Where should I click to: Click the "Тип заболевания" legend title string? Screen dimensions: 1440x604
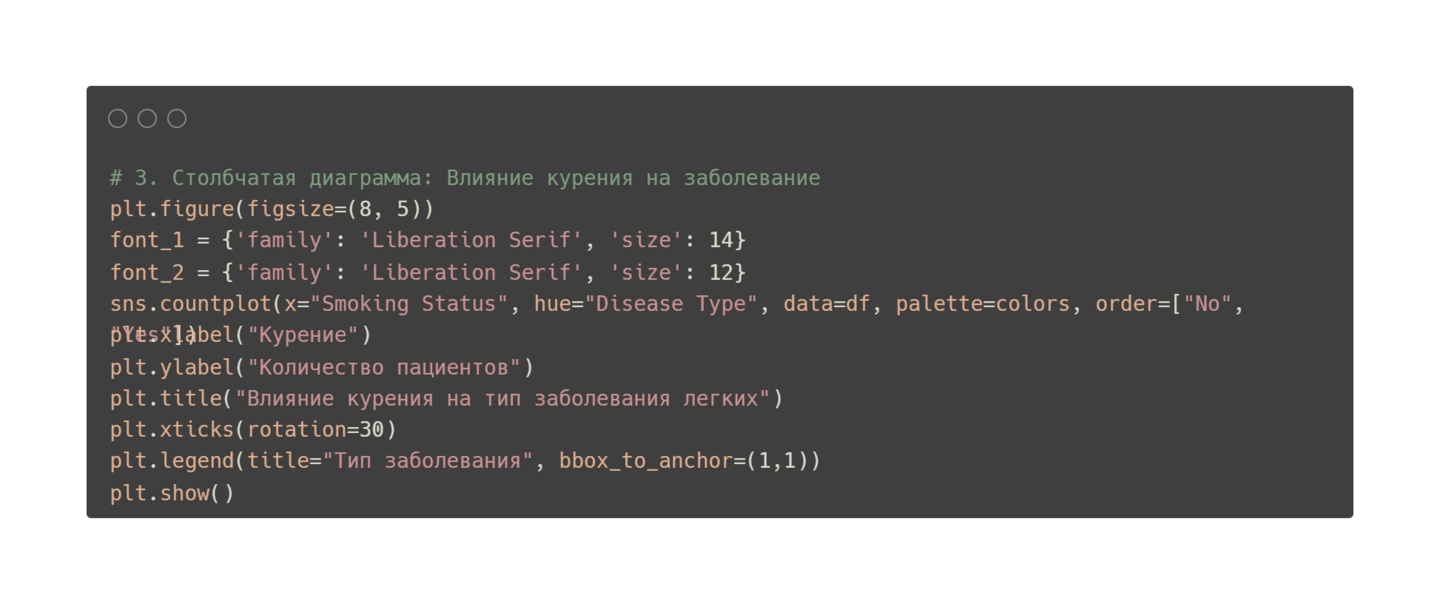point(428,461)
